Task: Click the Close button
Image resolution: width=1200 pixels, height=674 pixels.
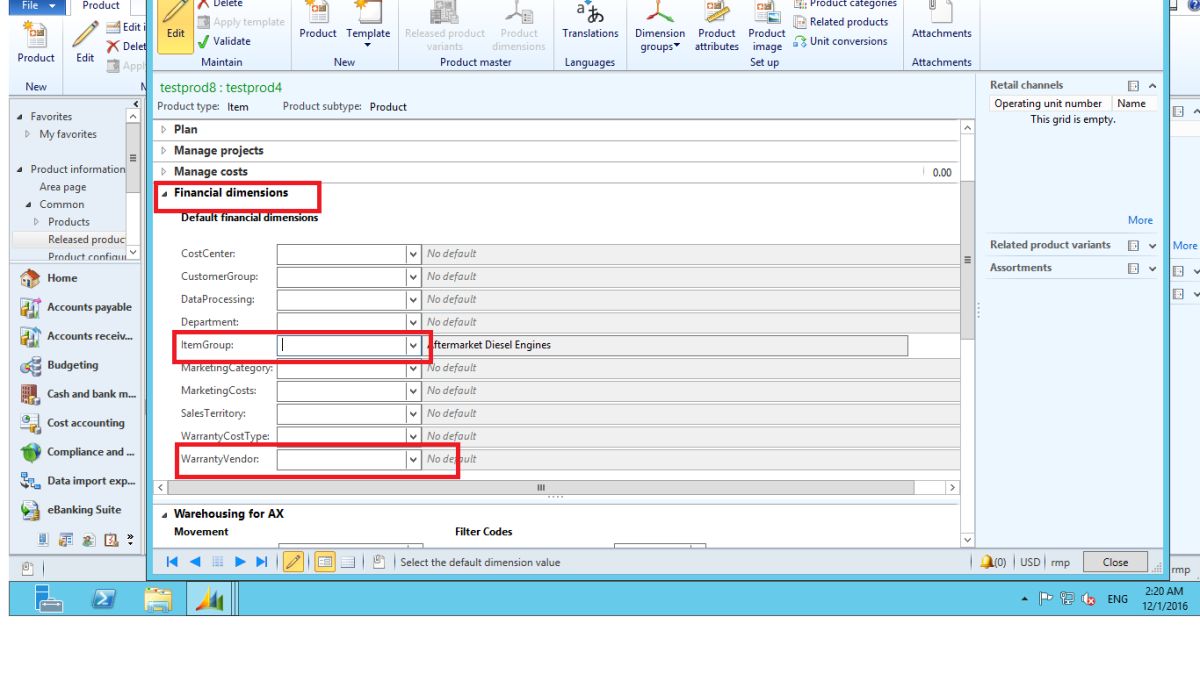Action: (x=1116, y=562)
